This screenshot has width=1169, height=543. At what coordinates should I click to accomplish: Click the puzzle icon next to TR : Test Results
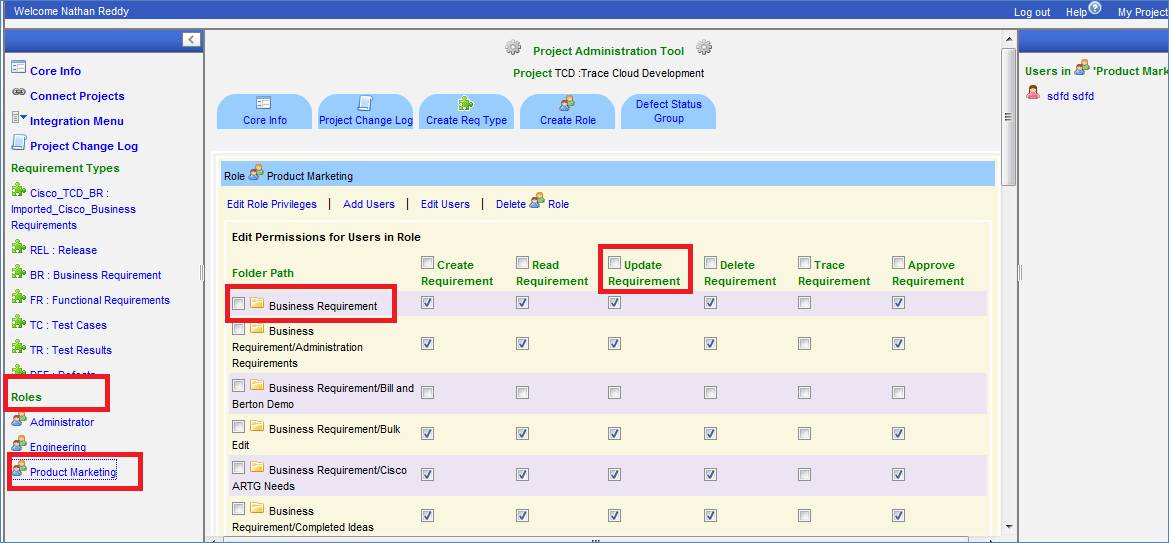[x=19, y=347]
